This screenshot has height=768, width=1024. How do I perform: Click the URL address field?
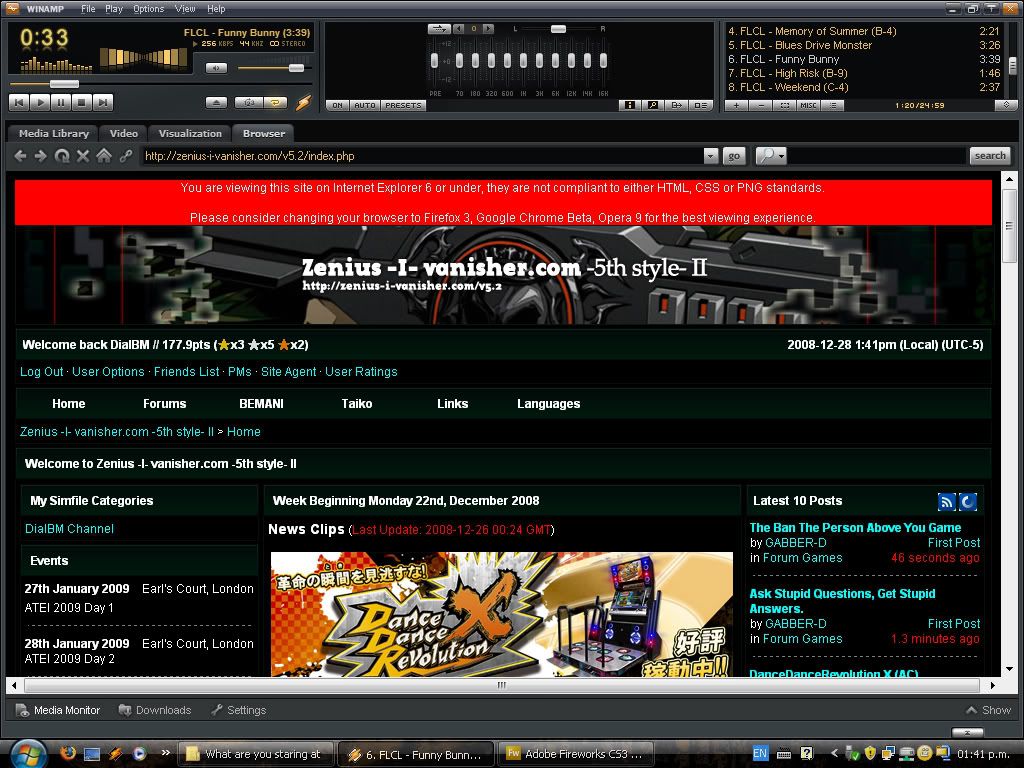423,156
